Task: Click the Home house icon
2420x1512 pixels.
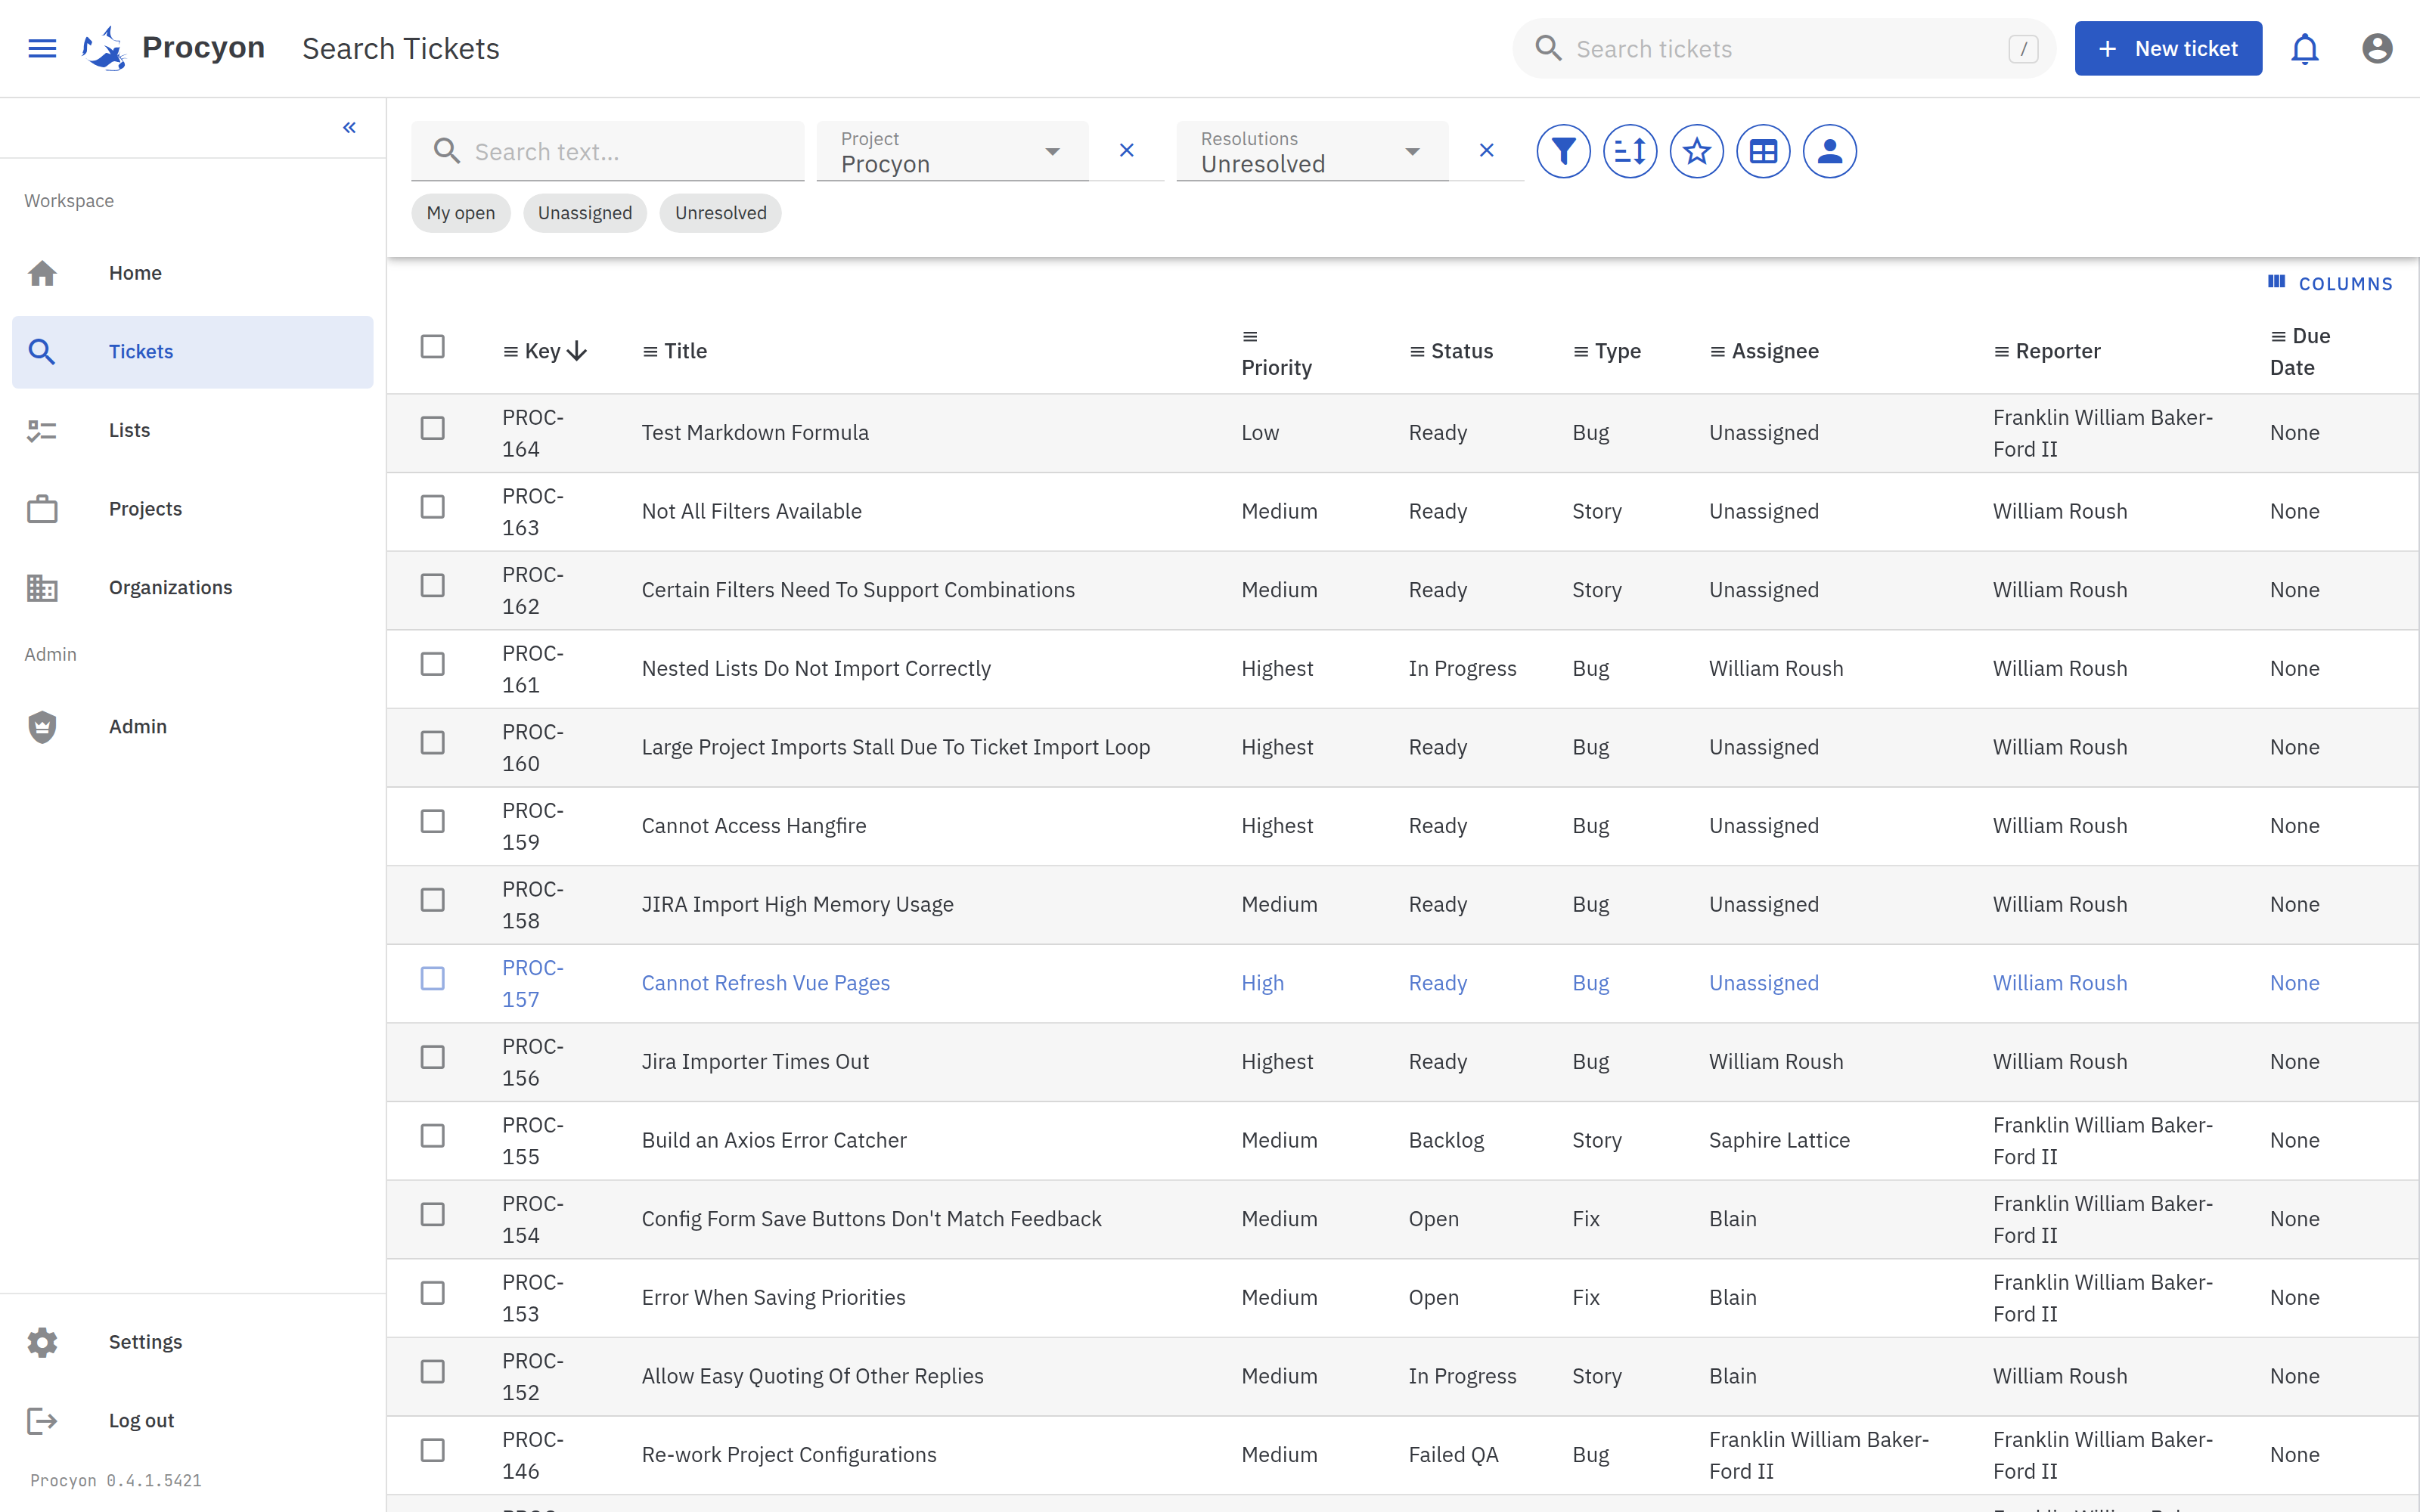Action: coord(42,273)
